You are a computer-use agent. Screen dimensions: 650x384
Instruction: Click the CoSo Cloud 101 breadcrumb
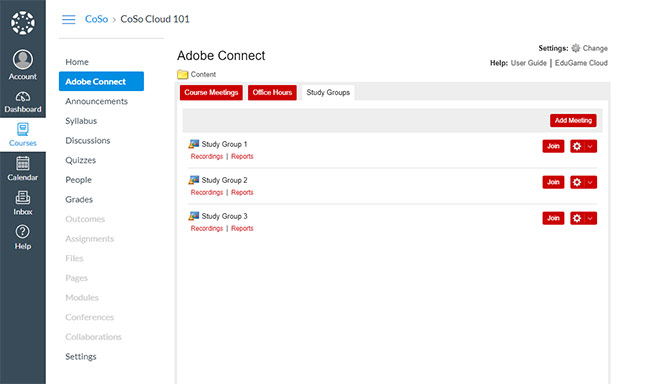click(x=155, y=19)
